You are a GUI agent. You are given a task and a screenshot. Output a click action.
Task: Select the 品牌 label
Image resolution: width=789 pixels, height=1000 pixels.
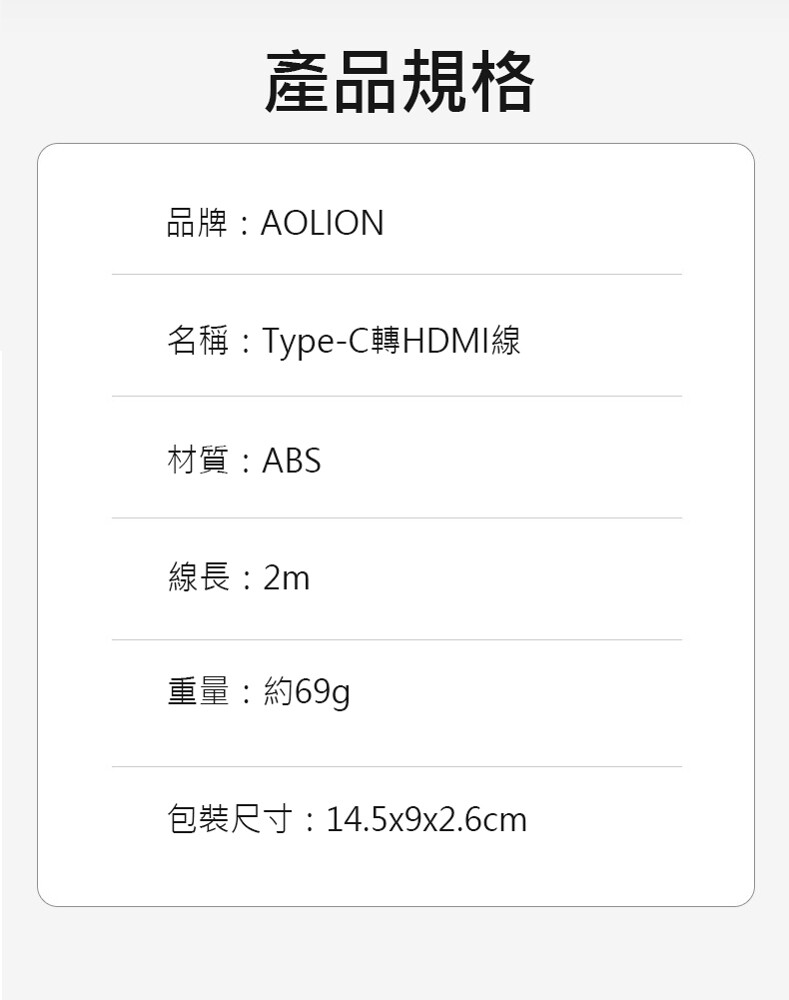coord(198,223)
